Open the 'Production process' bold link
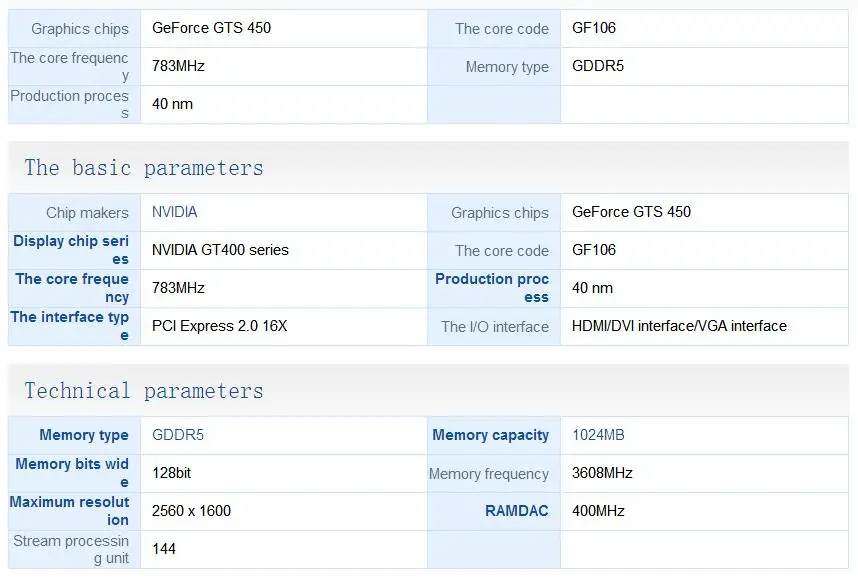858x587 pixels. point(492,288)
